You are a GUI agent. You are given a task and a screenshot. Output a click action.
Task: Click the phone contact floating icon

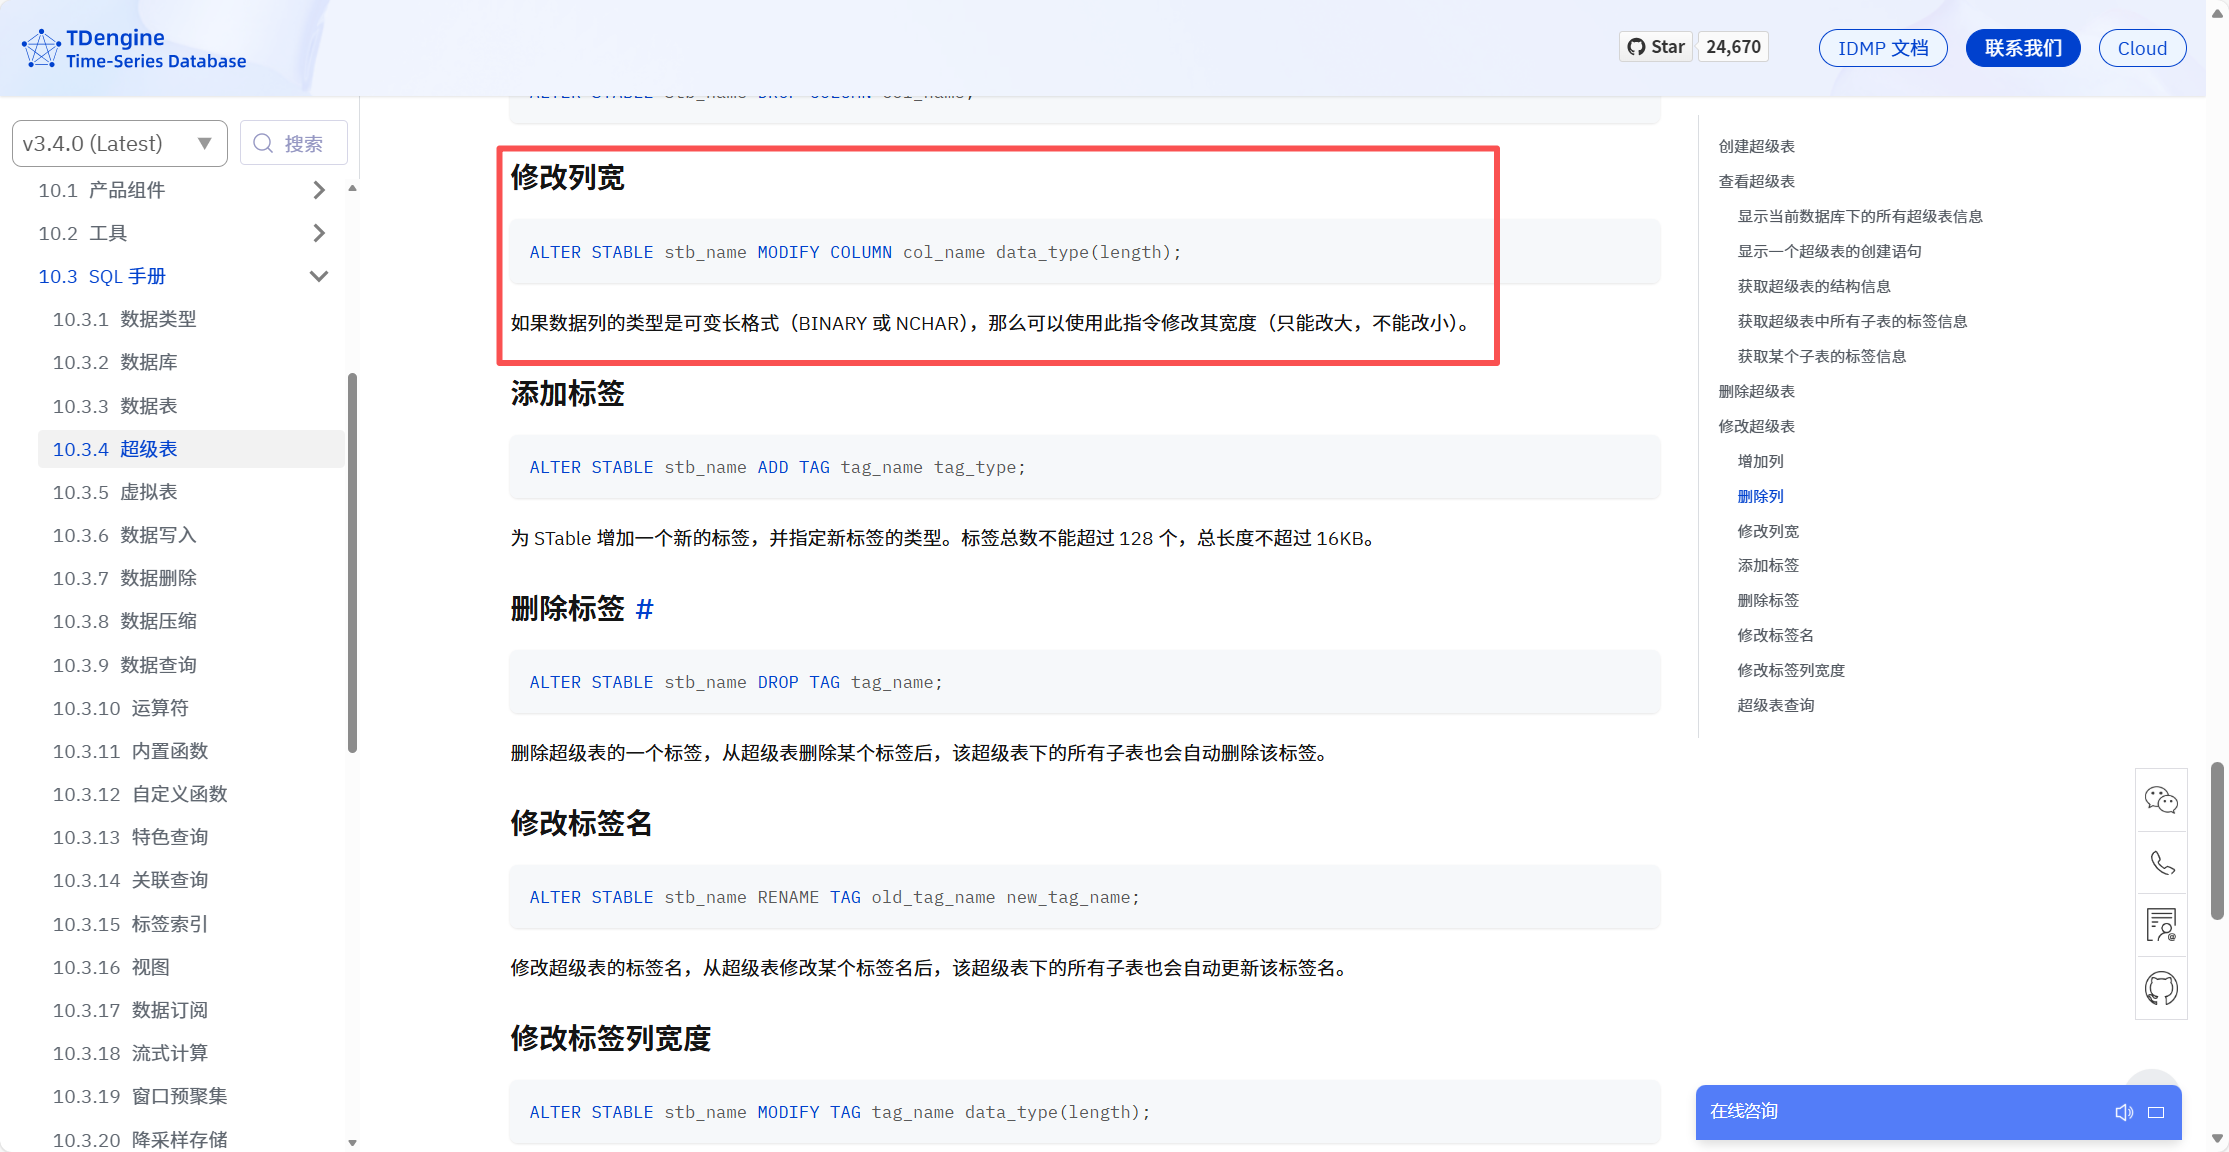(2161, 863)
